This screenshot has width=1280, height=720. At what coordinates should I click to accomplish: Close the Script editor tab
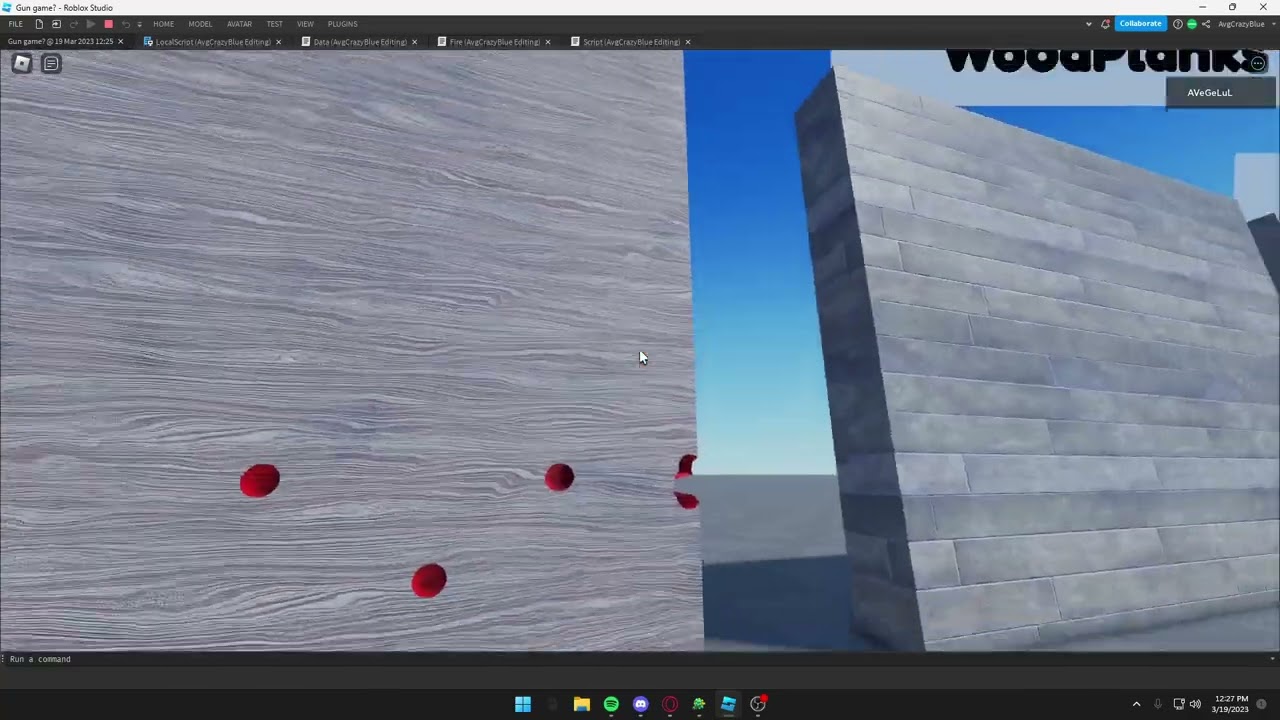point(687,42)
